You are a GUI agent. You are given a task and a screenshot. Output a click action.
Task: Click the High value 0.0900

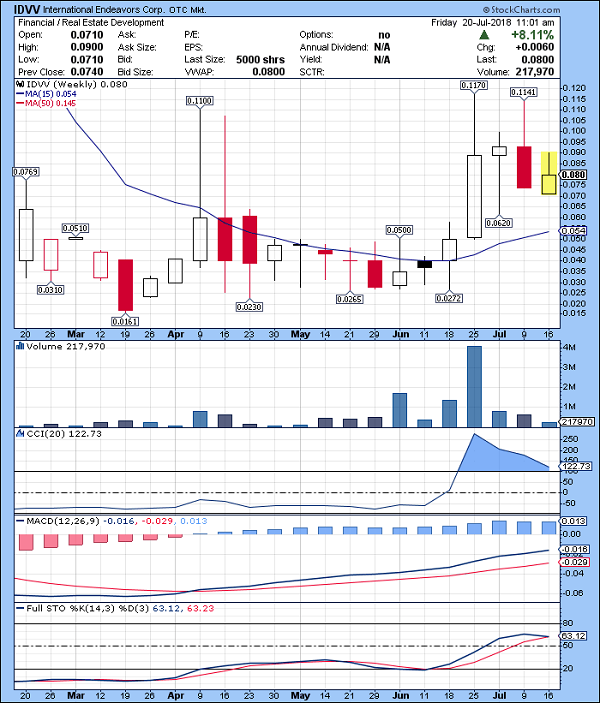(87, 47)
